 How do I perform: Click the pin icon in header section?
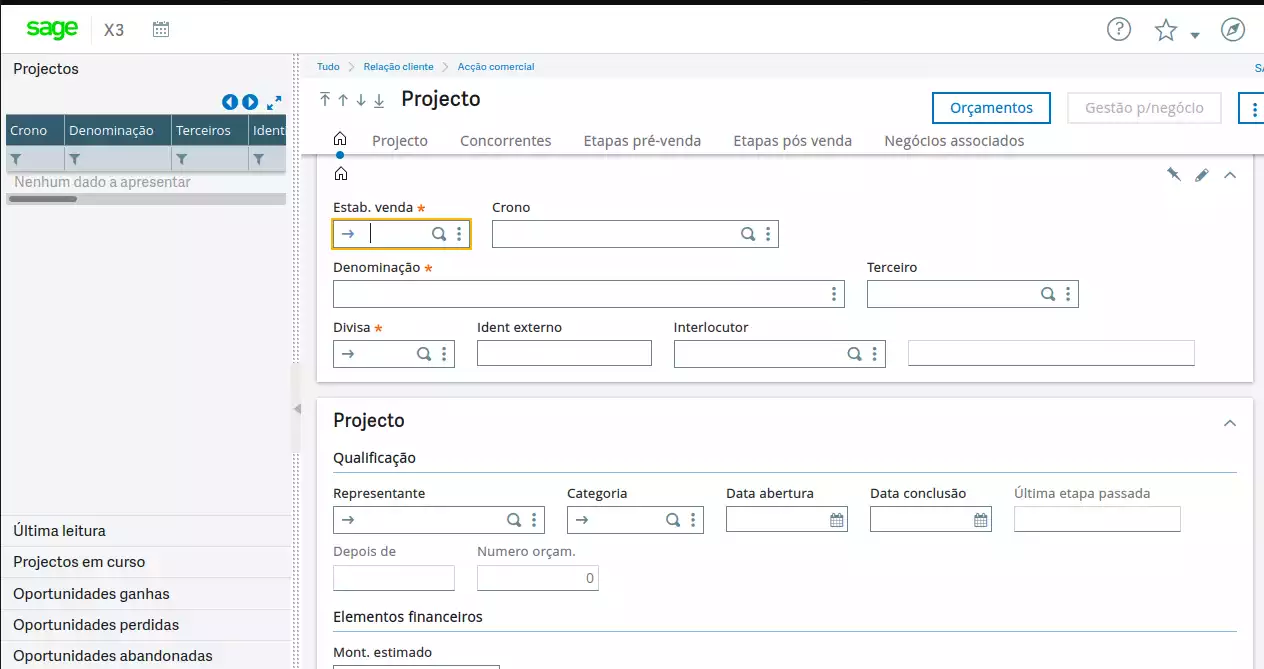(1174, 175)
